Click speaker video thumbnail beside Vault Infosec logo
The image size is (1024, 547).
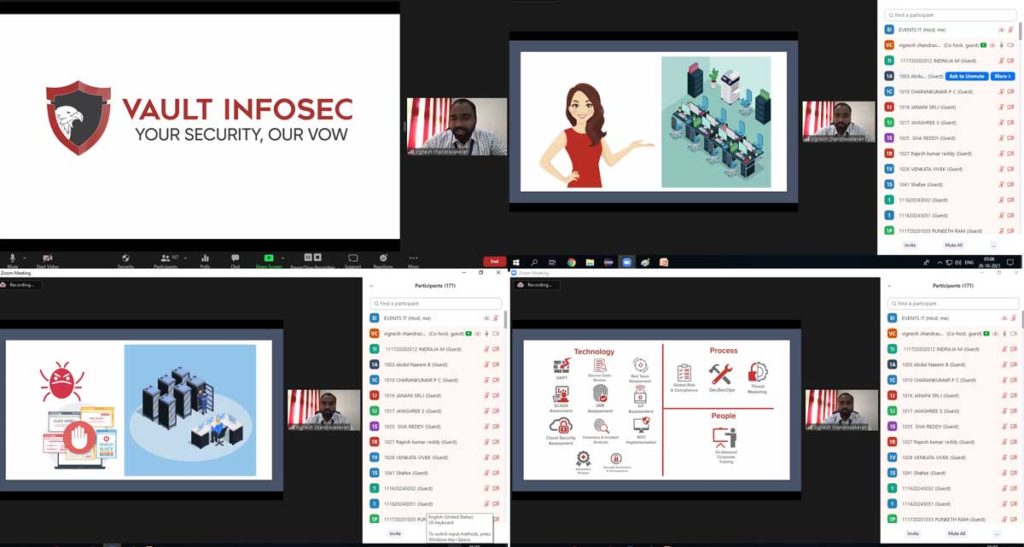click(456, 127)
